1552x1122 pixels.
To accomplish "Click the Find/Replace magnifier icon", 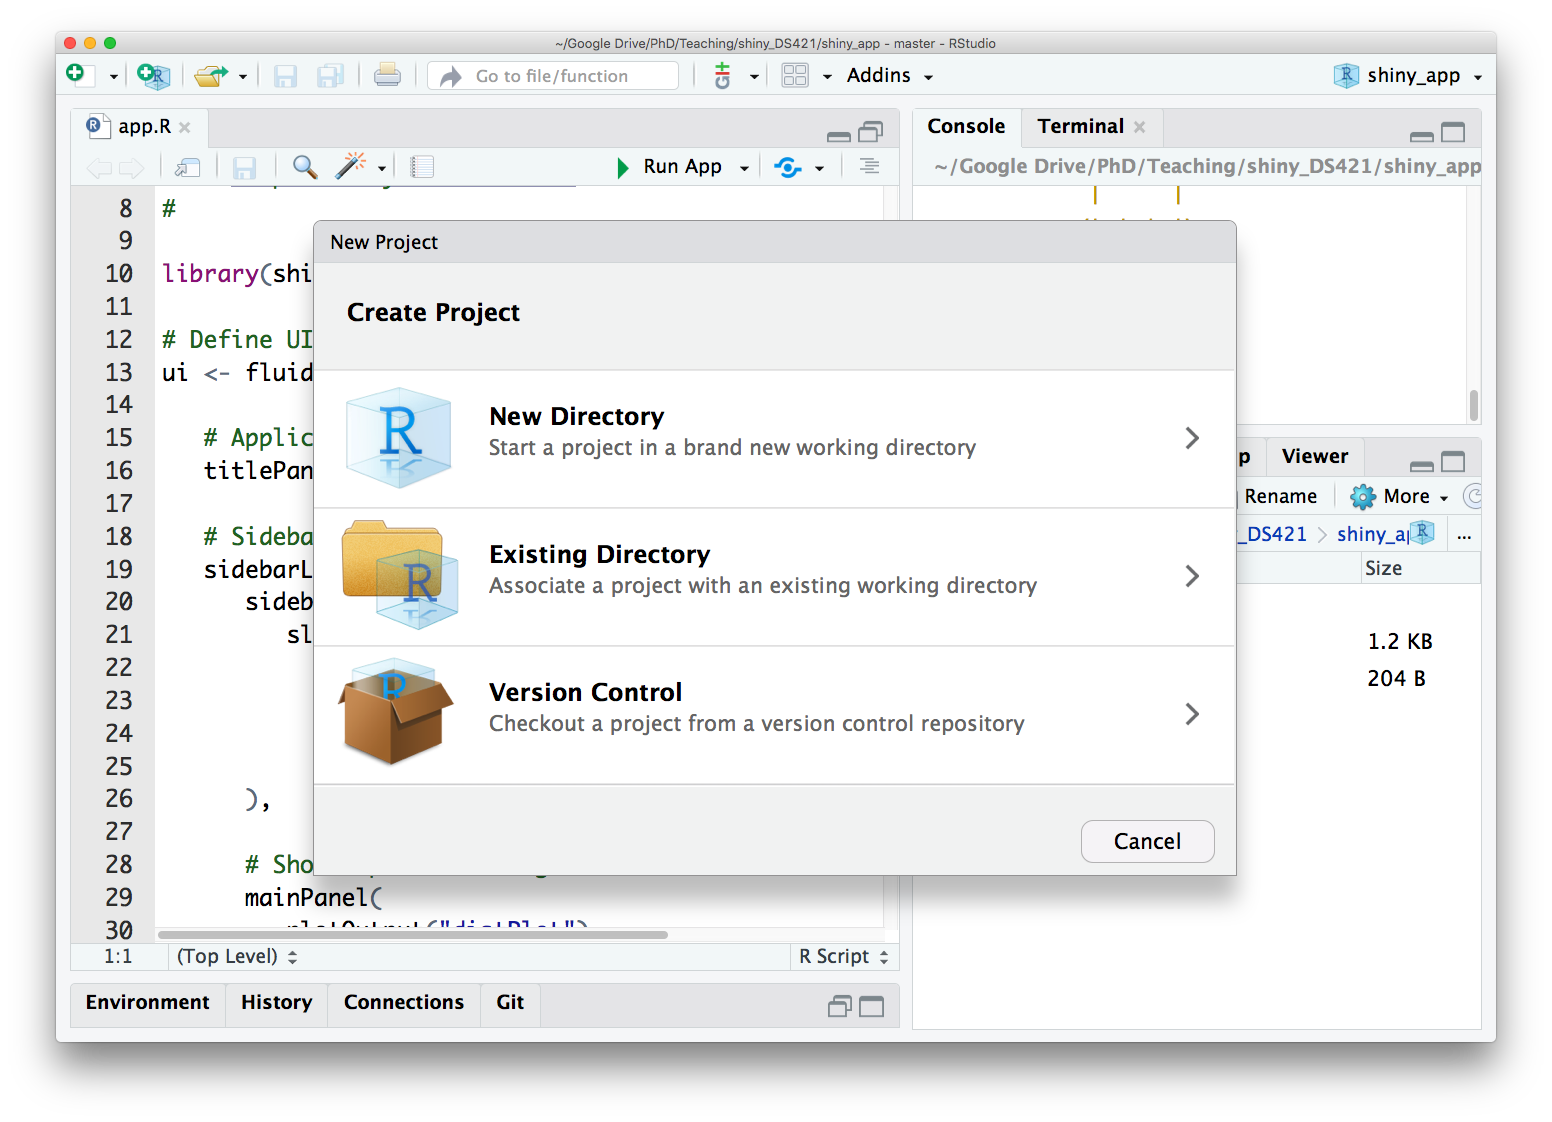I will (x=305, y=167).
